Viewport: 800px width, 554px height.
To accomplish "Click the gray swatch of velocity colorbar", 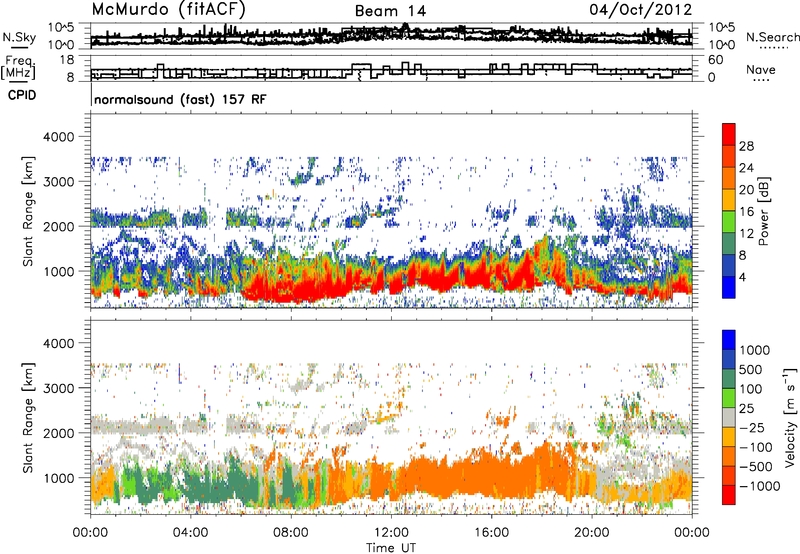I will (x=729, y=417).
